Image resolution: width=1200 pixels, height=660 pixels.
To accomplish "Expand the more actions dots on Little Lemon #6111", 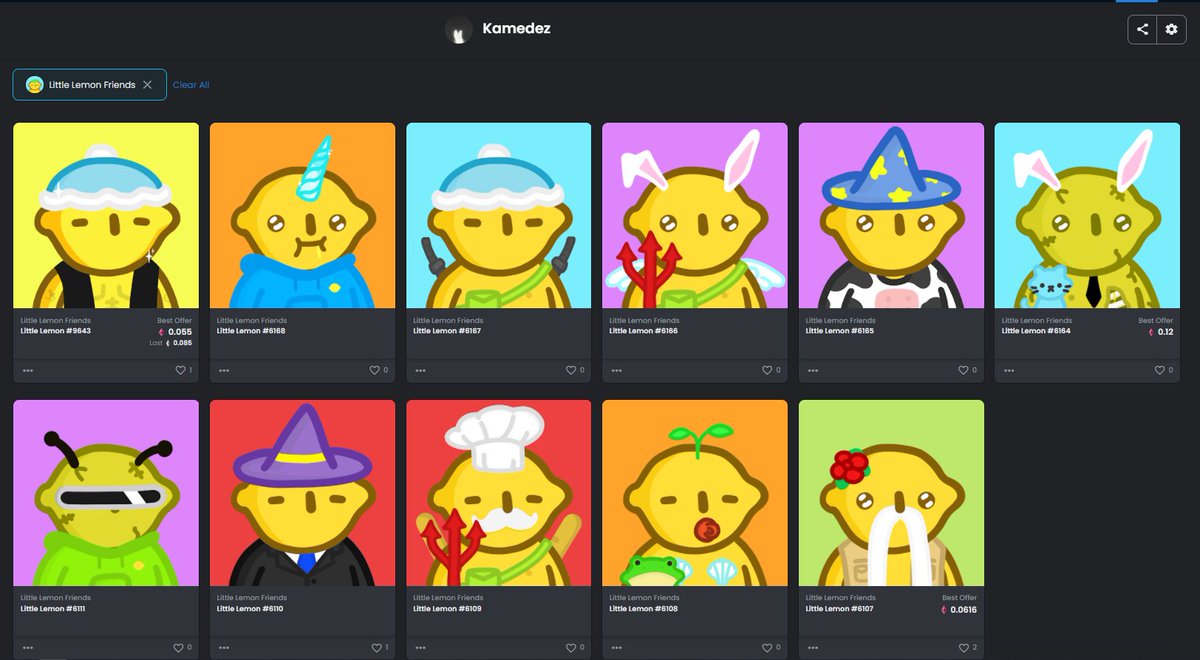I will click(28, 647).
